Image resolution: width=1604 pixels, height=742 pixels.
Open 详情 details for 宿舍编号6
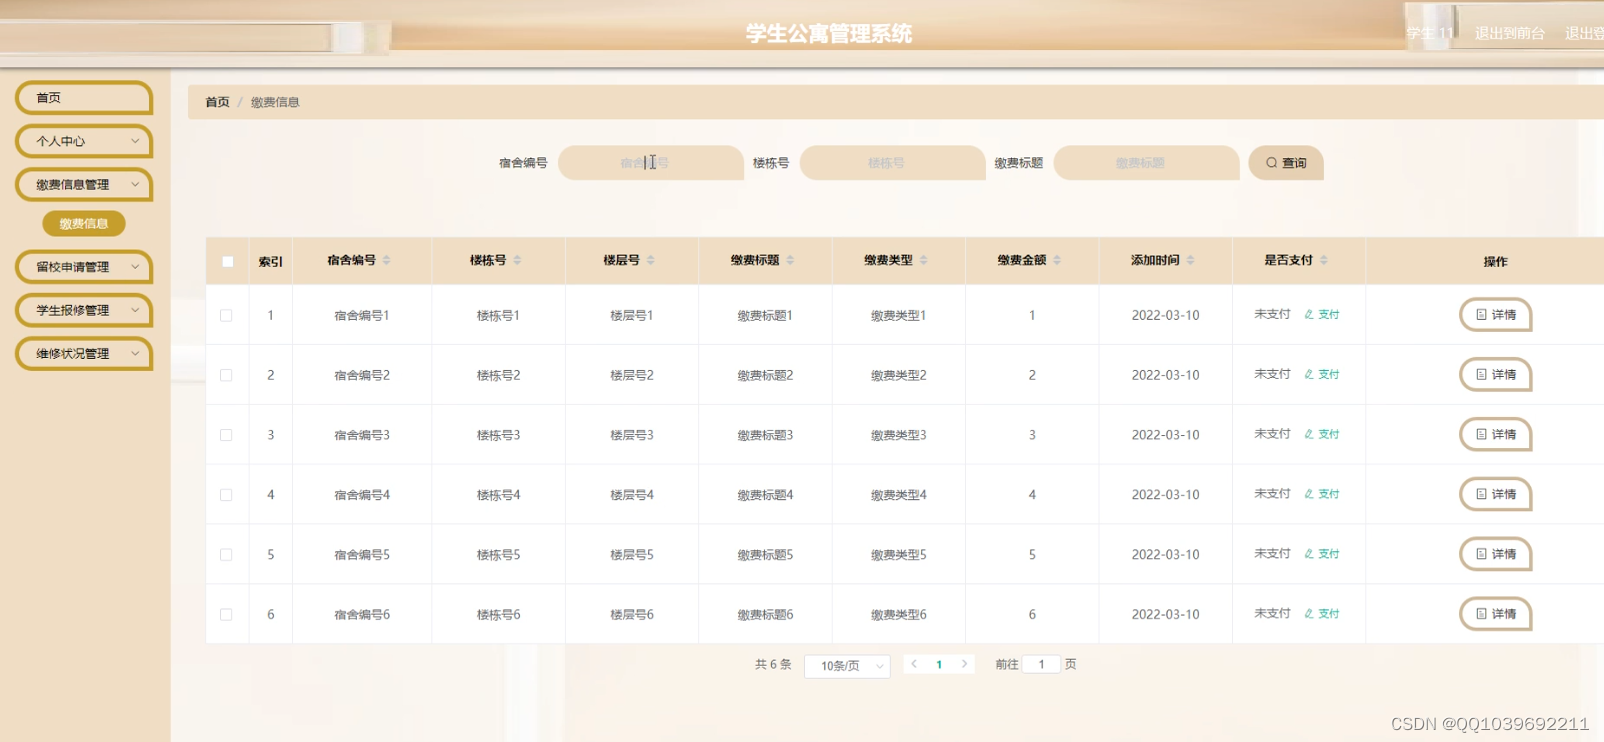click(x=1496, y=614)
